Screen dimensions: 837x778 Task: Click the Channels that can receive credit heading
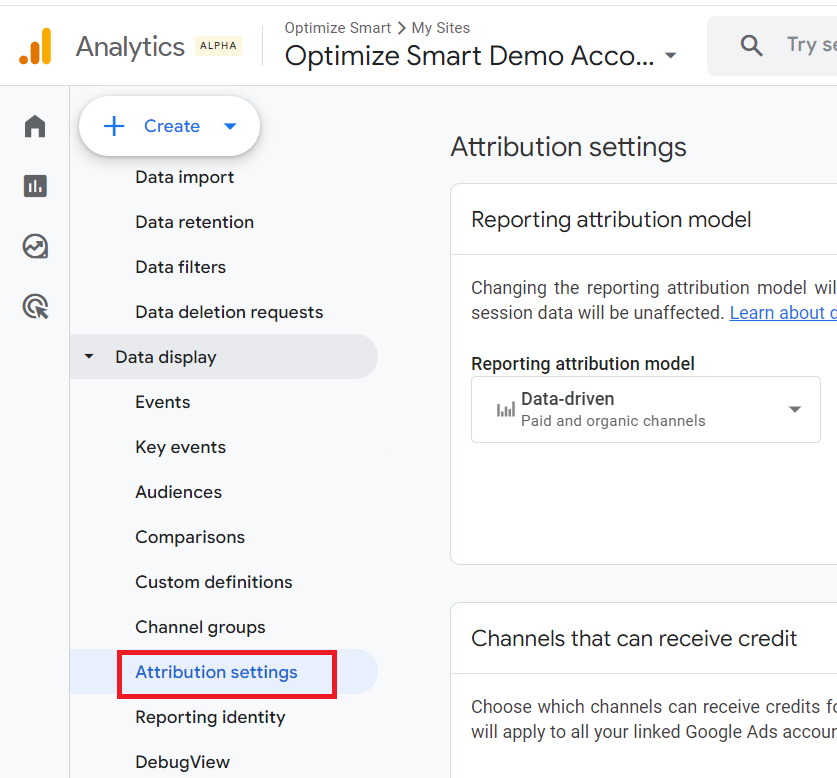pos(634,639)
